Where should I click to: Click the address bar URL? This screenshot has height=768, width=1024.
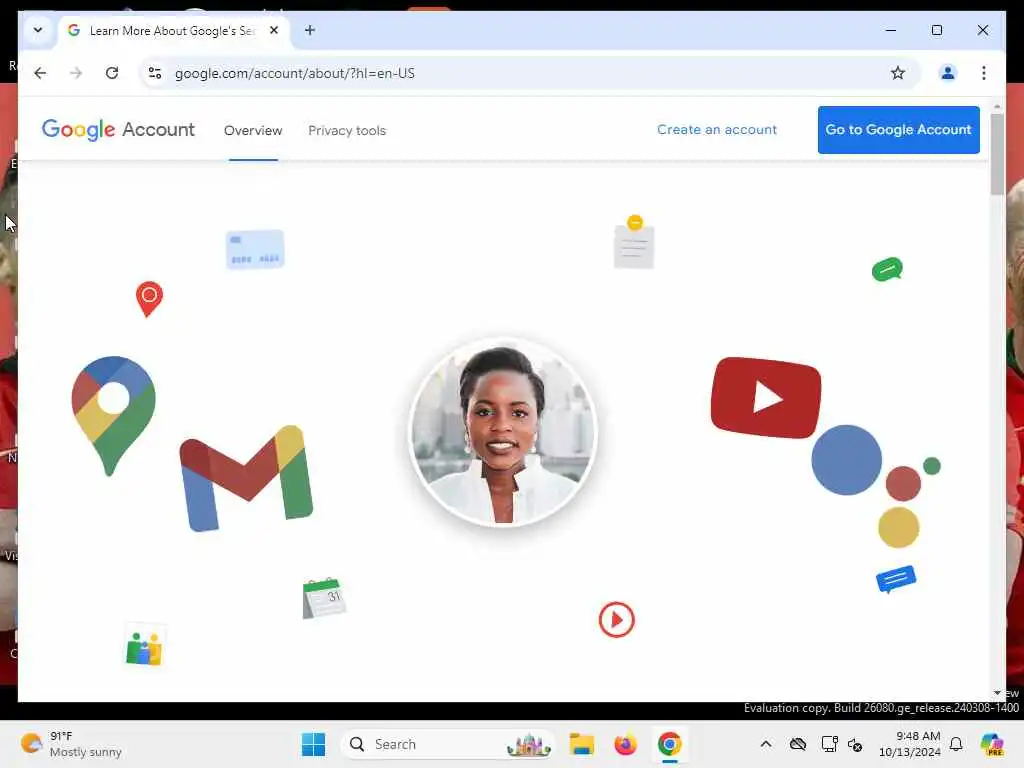(x=295, y=73)
